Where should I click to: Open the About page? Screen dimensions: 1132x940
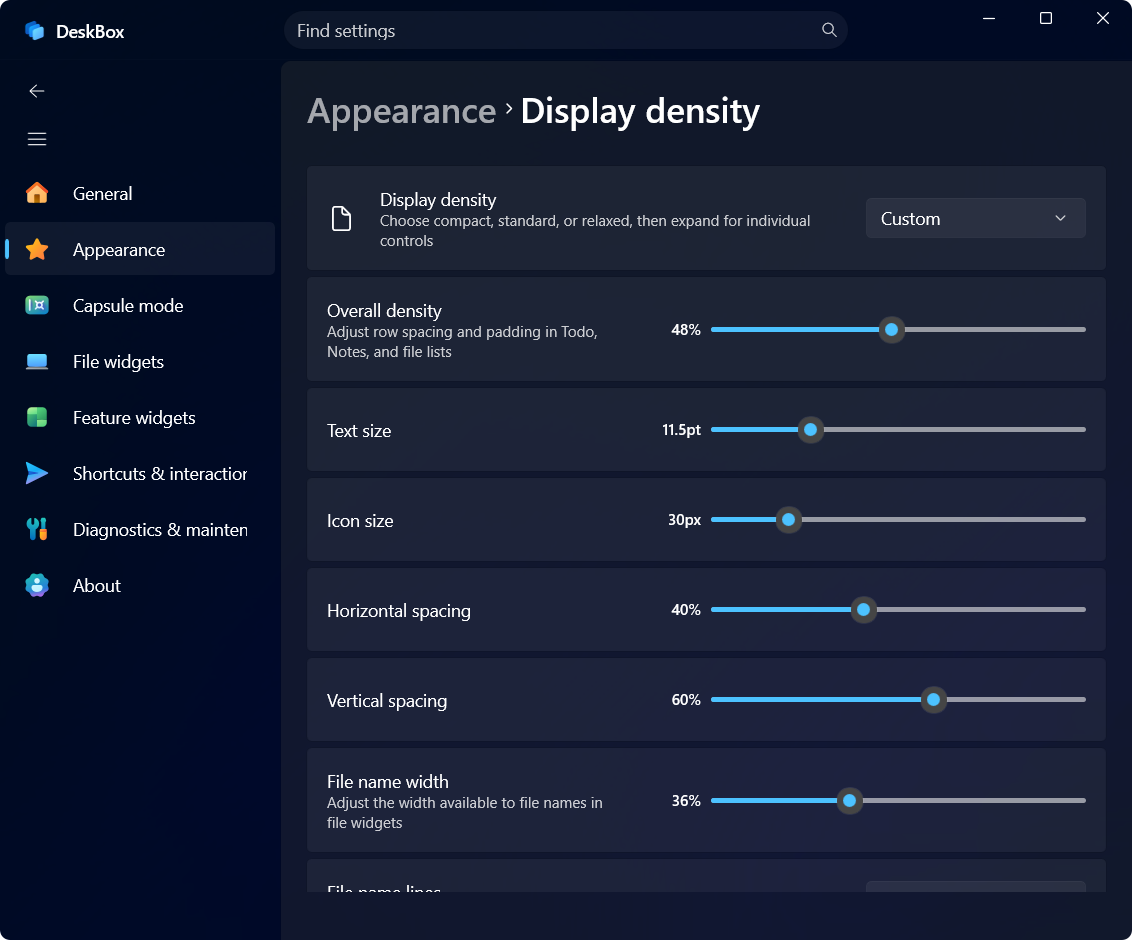140,585
